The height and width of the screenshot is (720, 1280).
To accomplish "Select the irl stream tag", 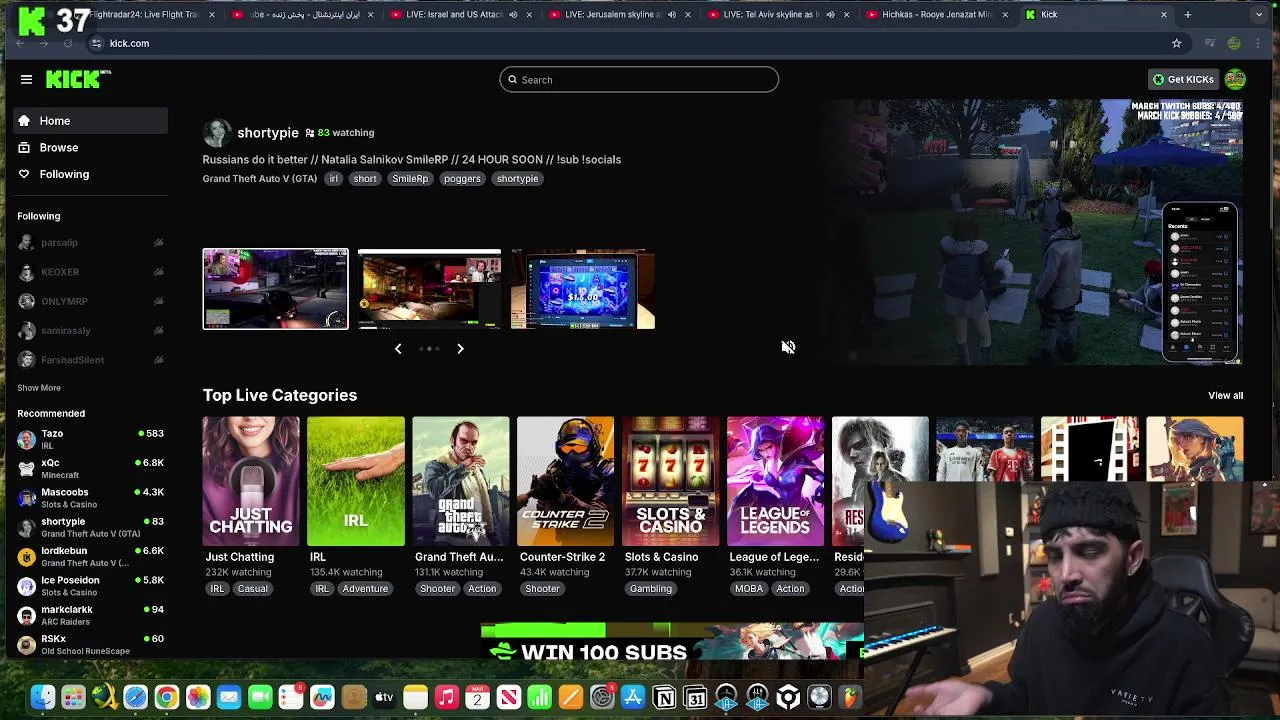I will [334, 179].
